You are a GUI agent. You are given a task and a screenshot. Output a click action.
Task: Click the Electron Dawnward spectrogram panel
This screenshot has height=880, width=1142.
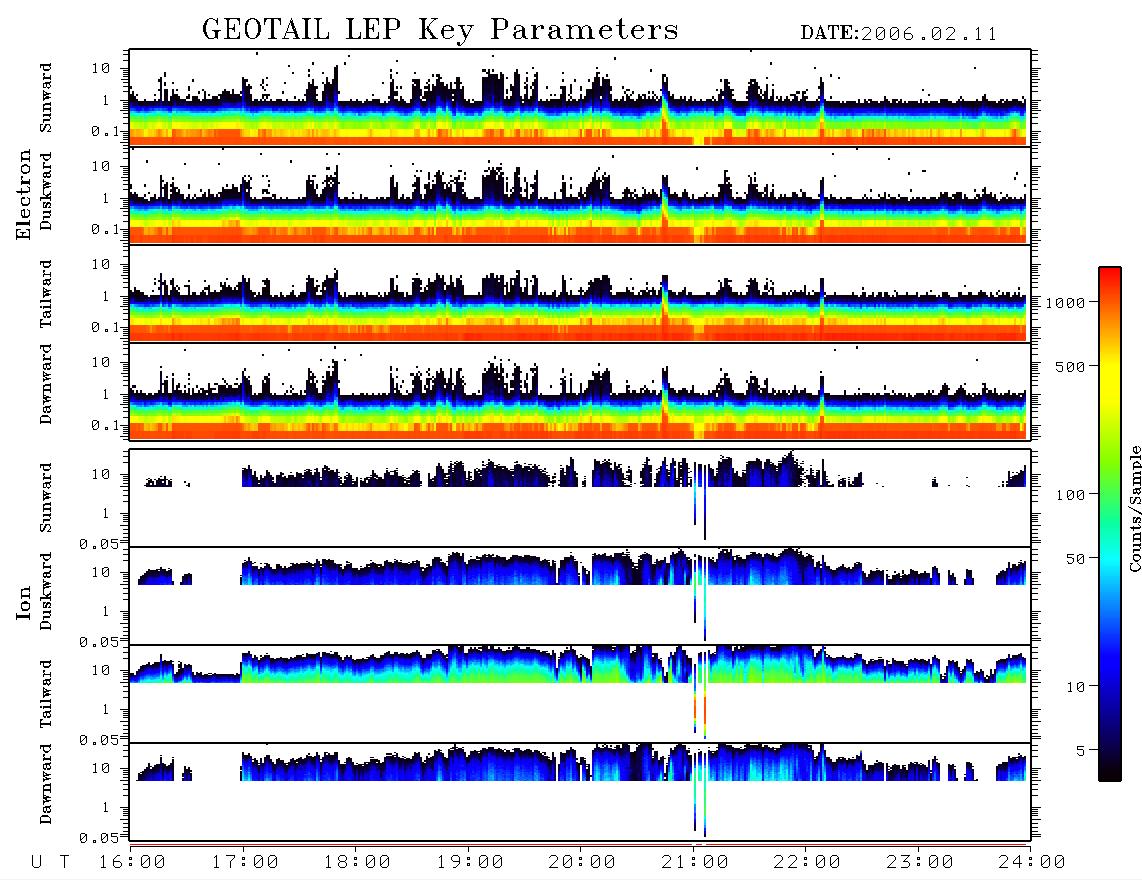(580, 392)
